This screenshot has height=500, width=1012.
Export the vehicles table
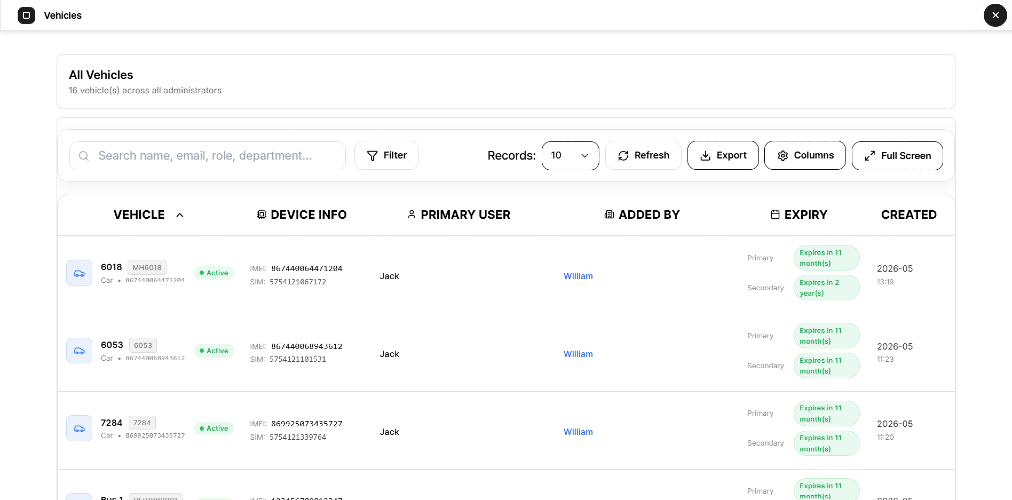coord(723,155)
